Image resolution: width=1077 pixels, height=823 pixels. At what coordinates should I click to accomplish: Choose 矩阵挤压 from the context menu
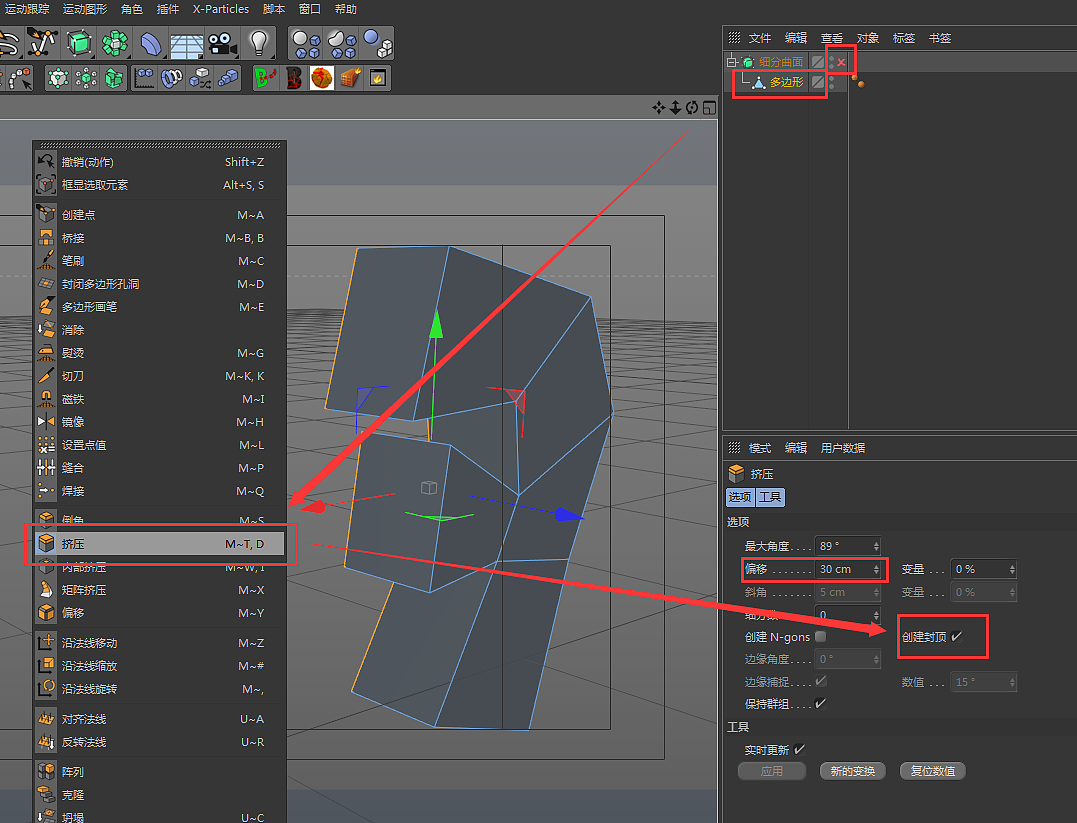click(x=159, y=589)
